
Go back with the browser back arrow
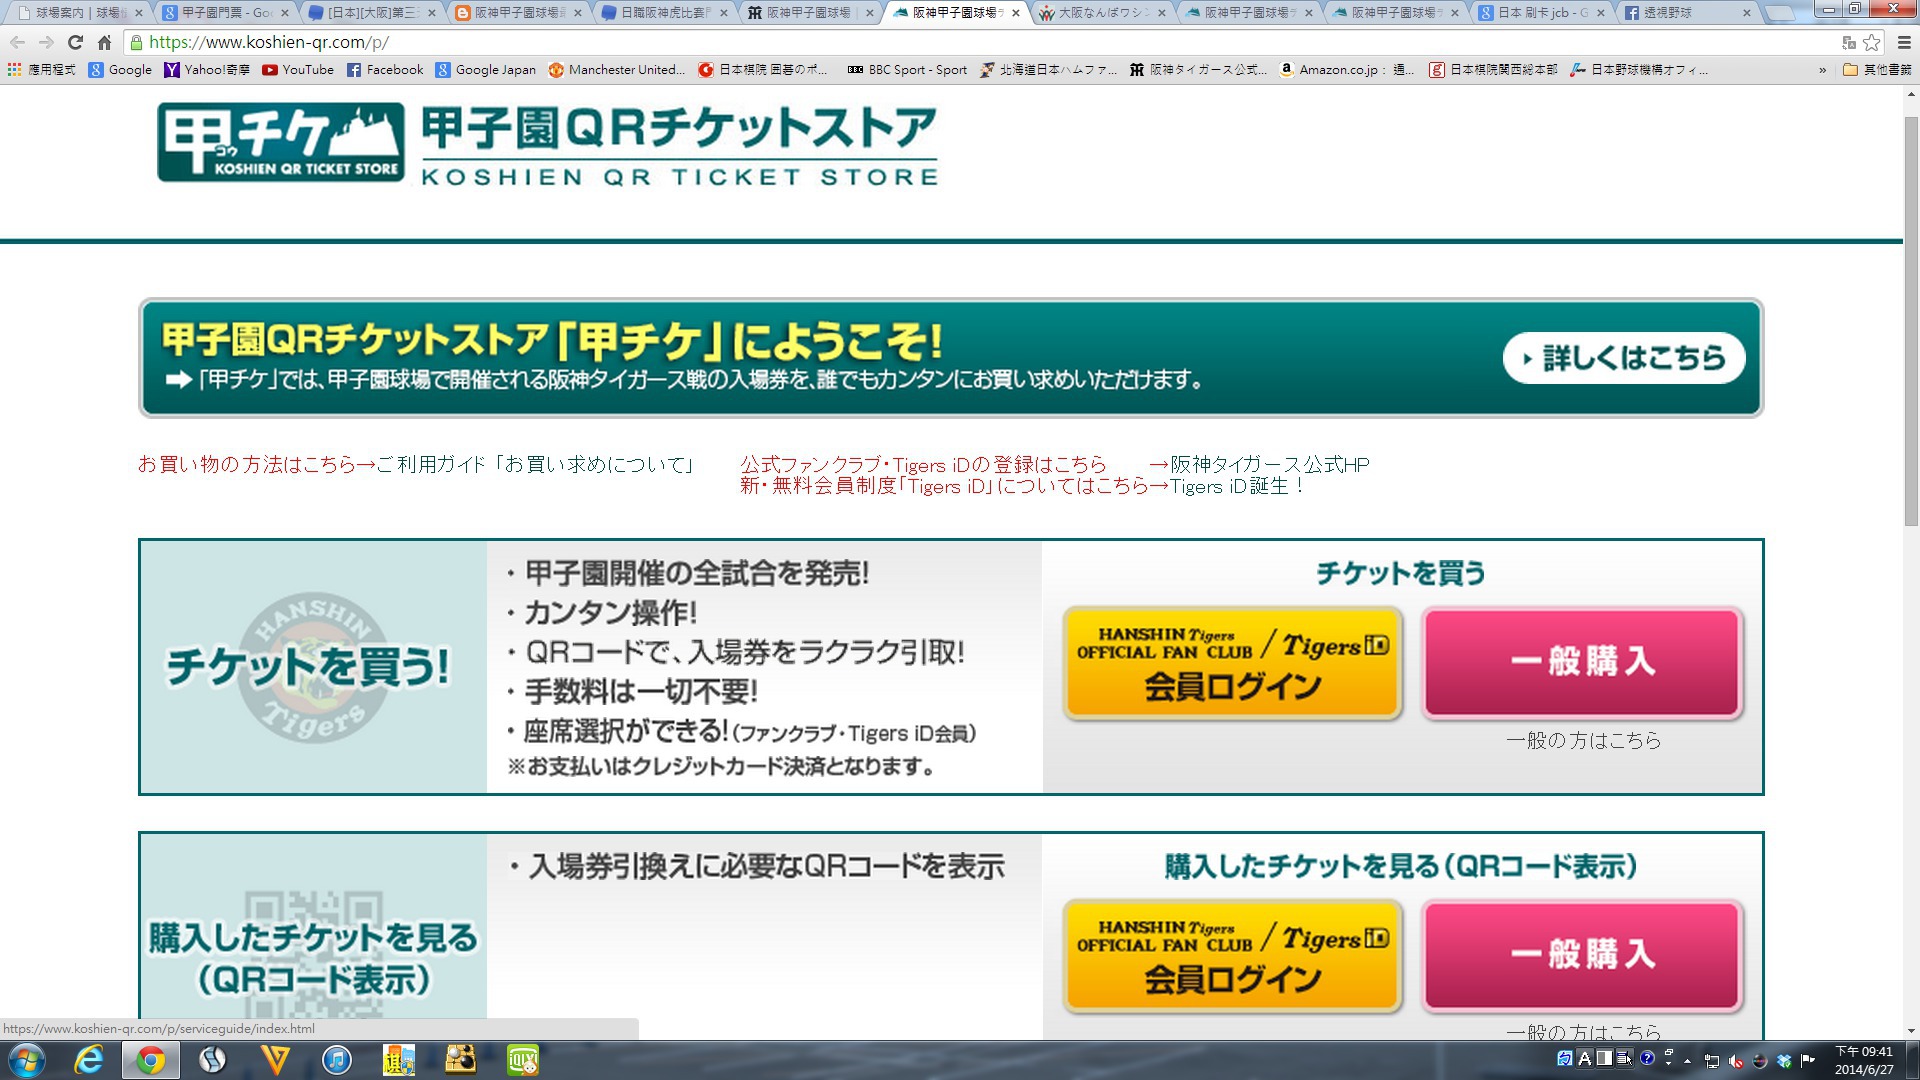coord(17,42)
